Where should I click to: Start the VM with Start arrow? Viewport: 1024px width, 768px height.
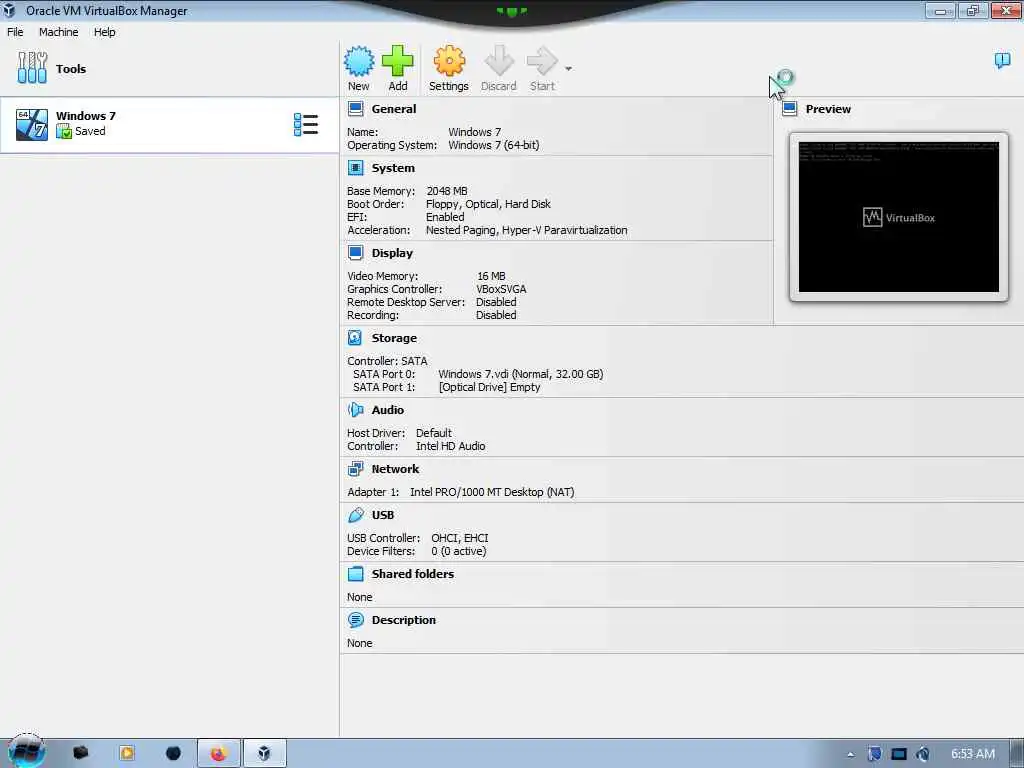point(542,61)
